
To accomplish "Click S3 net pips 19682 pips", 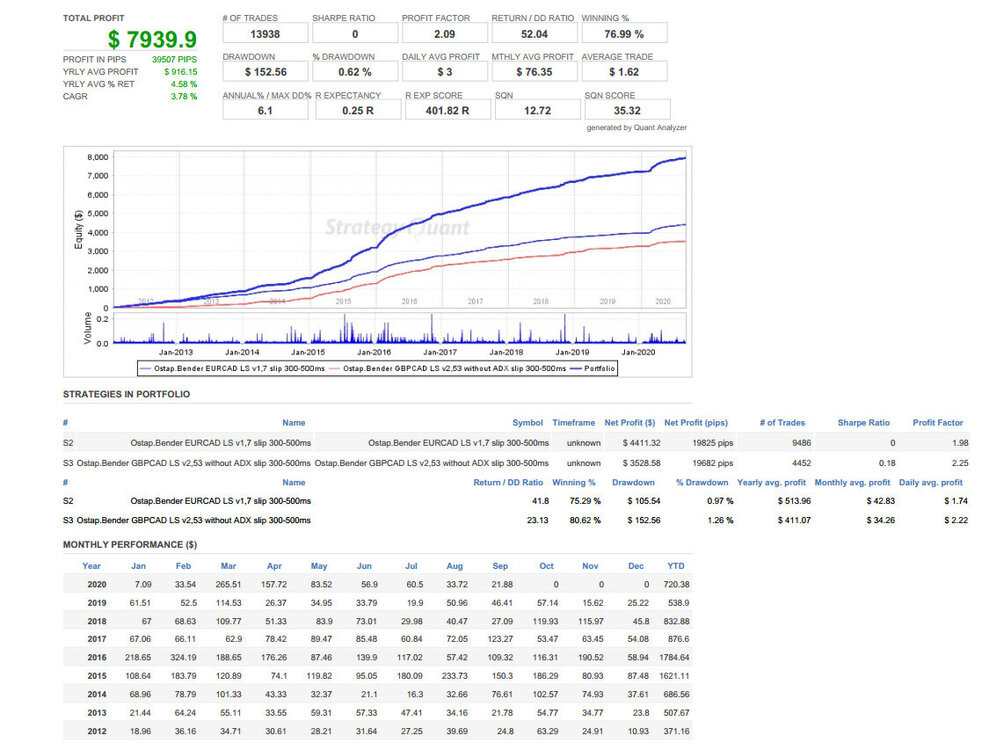I will pyautogui.click(x=713, y=463).
